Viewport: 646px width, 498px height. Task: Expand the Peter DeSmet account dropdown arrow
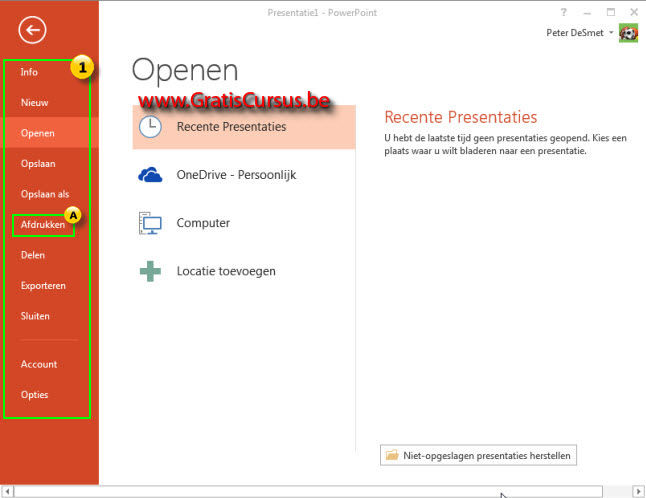(611, 33)
